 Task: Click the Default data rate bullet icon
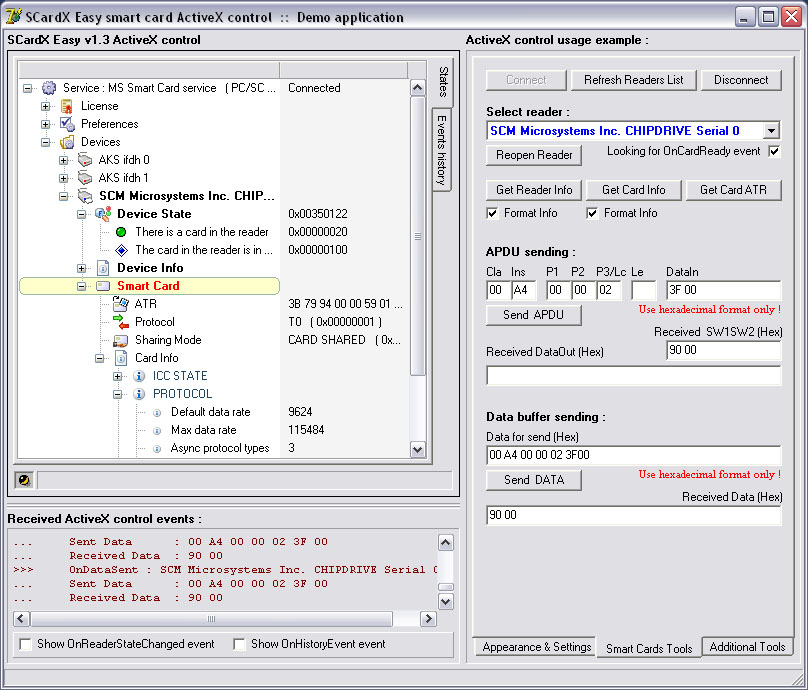(x=157, y=413)
